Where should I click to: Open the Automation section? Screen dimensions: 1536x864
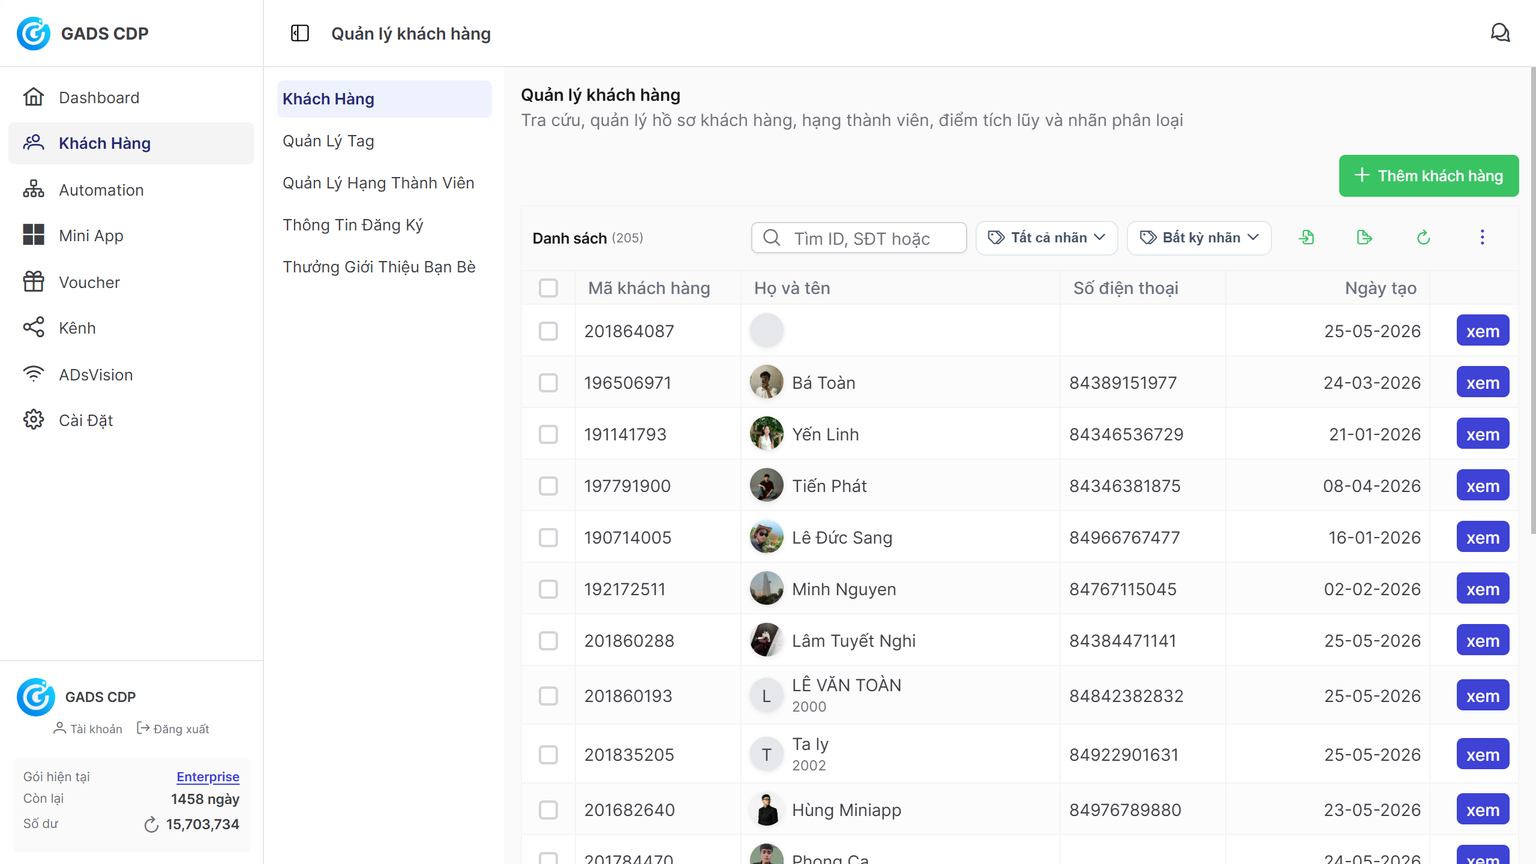131,190
